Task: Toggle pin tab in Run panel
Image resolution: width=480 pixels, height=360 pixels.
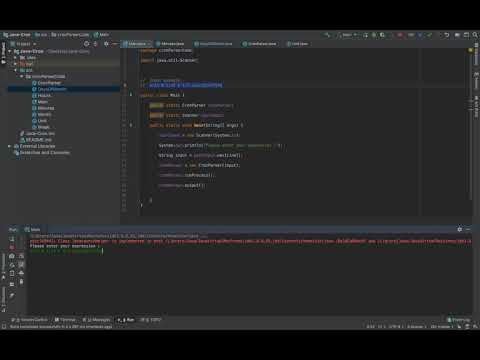Action: point(12,295)
